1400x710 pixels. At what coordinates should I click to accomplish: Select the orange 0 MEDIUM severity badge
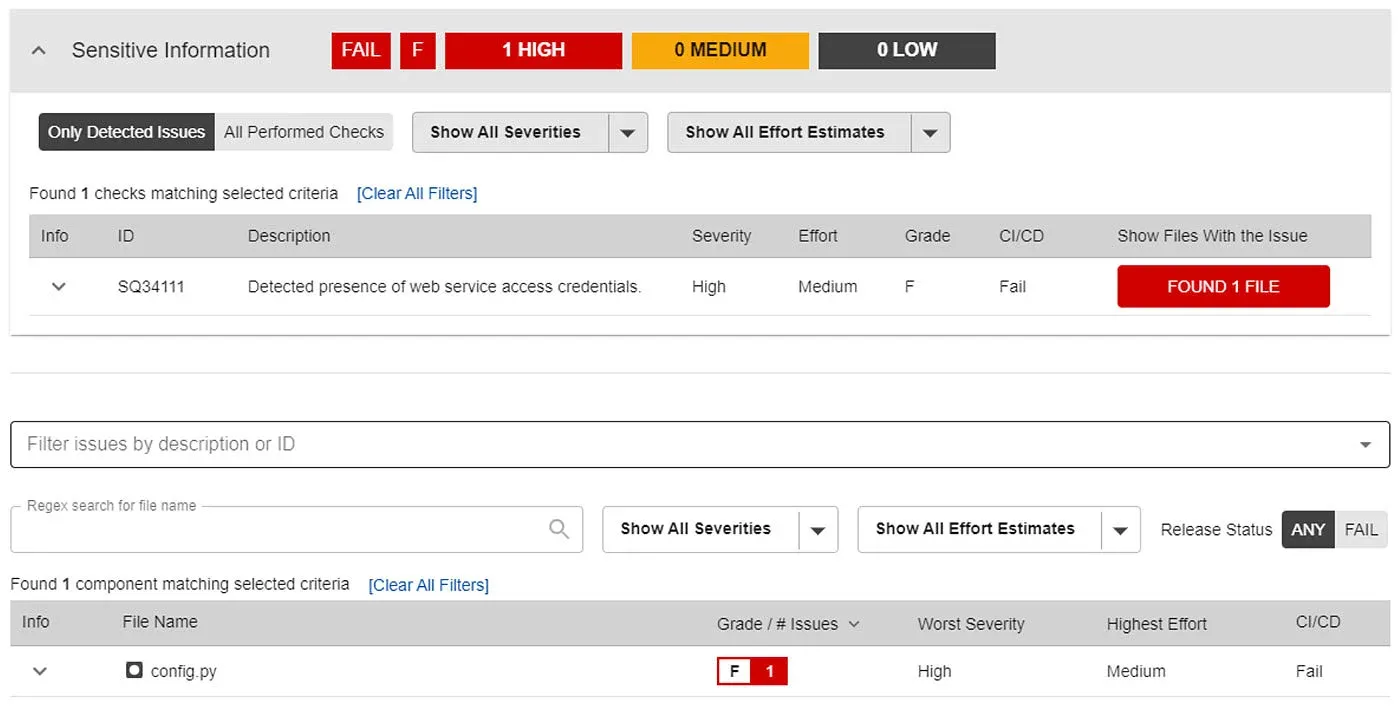(x=720, y=50)
